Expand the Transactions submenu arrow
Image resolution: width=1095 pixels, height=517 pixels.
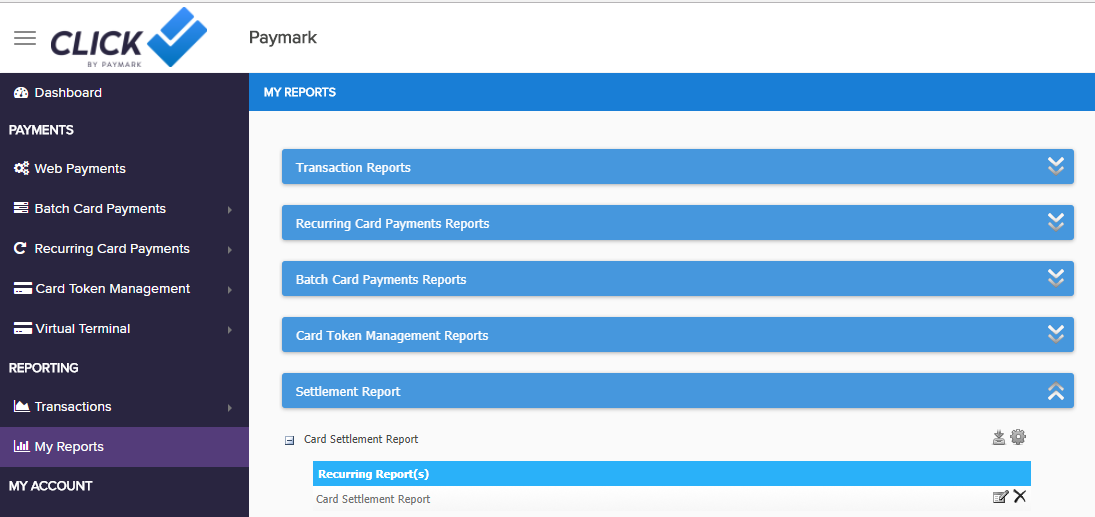coord(230,408)
